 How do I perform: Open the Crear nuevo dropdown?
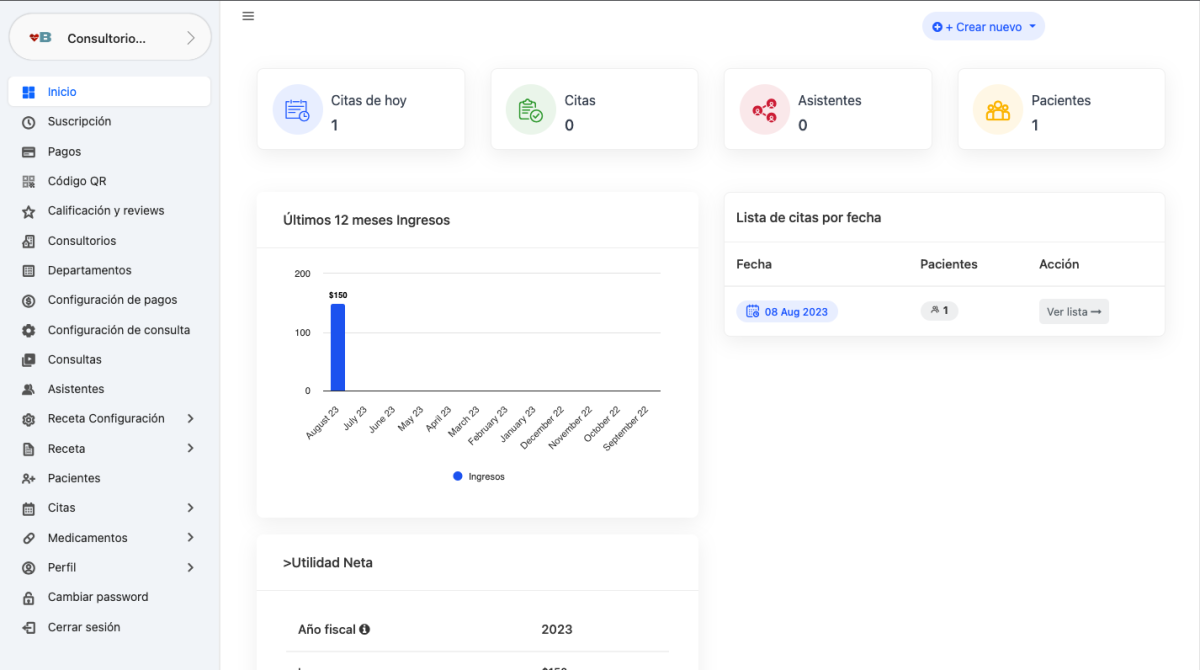[x=983, y=27]
